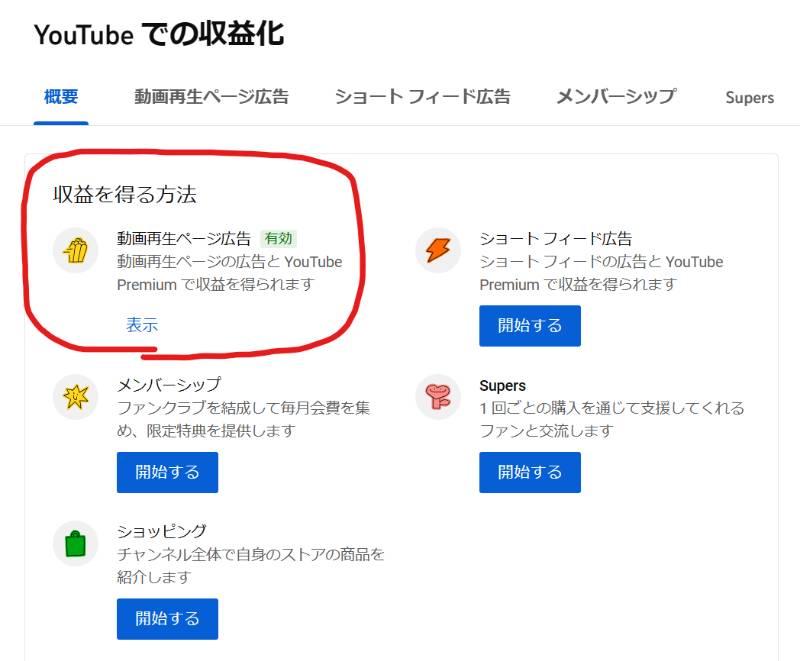
Task: Go to the メンバーシップ tab
Action: click(616, 96)
